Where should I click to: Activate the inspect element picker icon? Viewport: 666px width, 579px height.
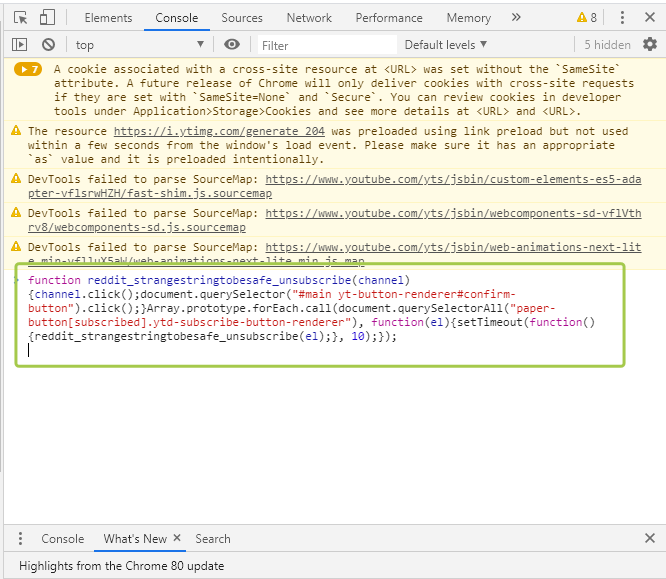tap(20, 18)
